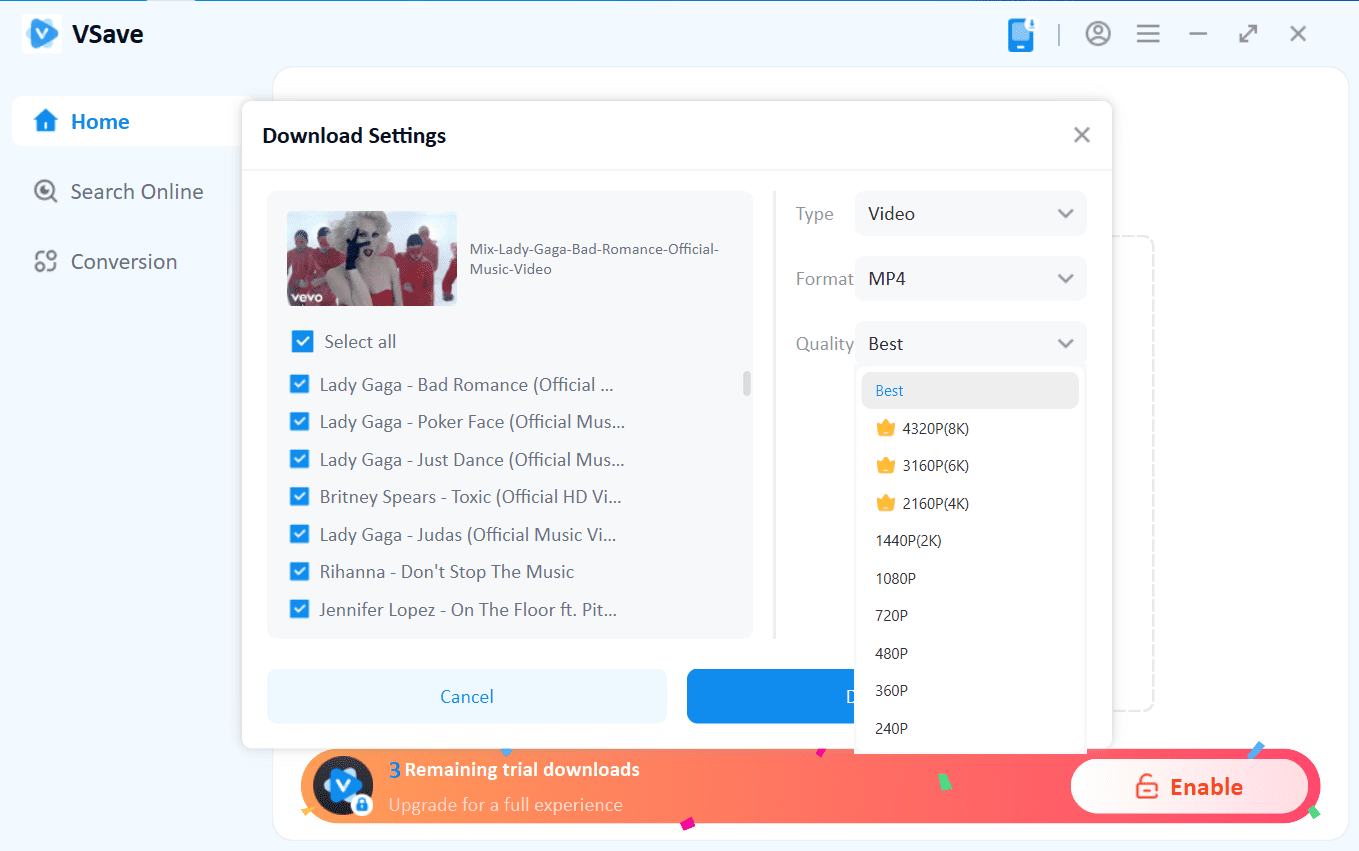Select 360P quality option

[x=970, y=690]
